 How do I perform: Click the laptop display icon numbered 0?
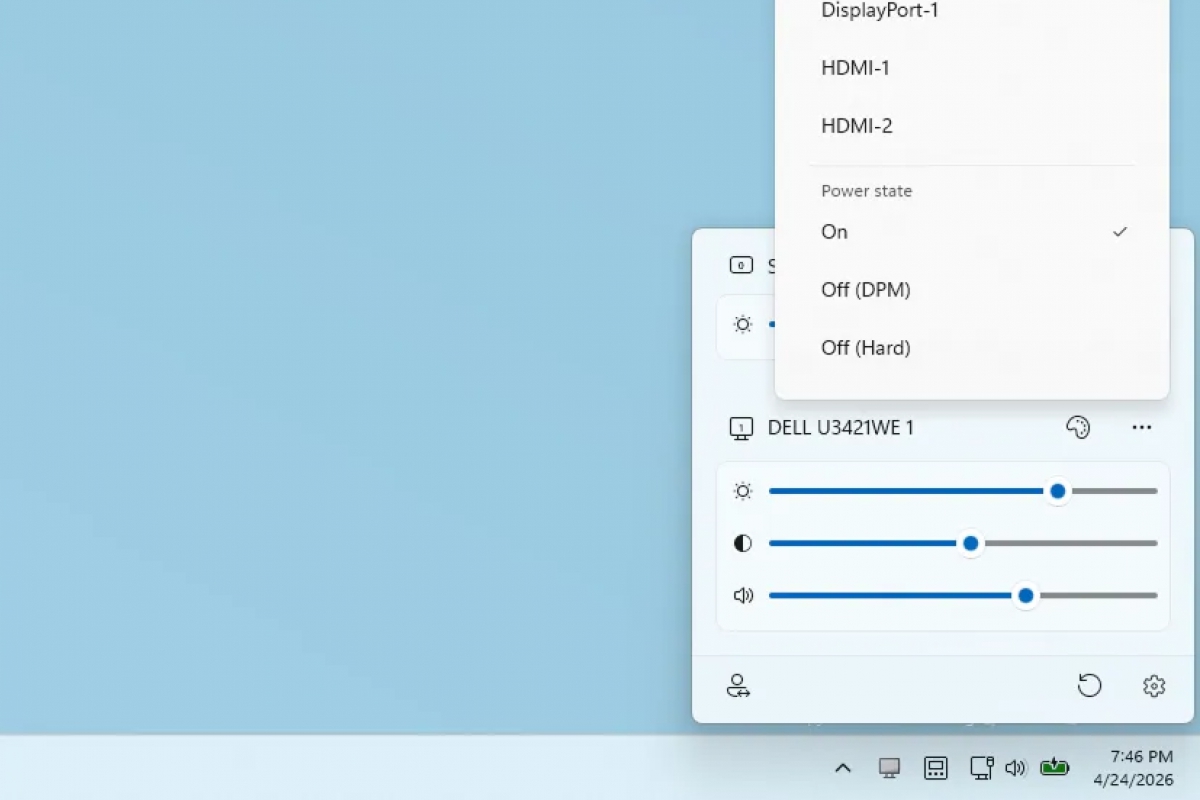[x=741, y=265]
